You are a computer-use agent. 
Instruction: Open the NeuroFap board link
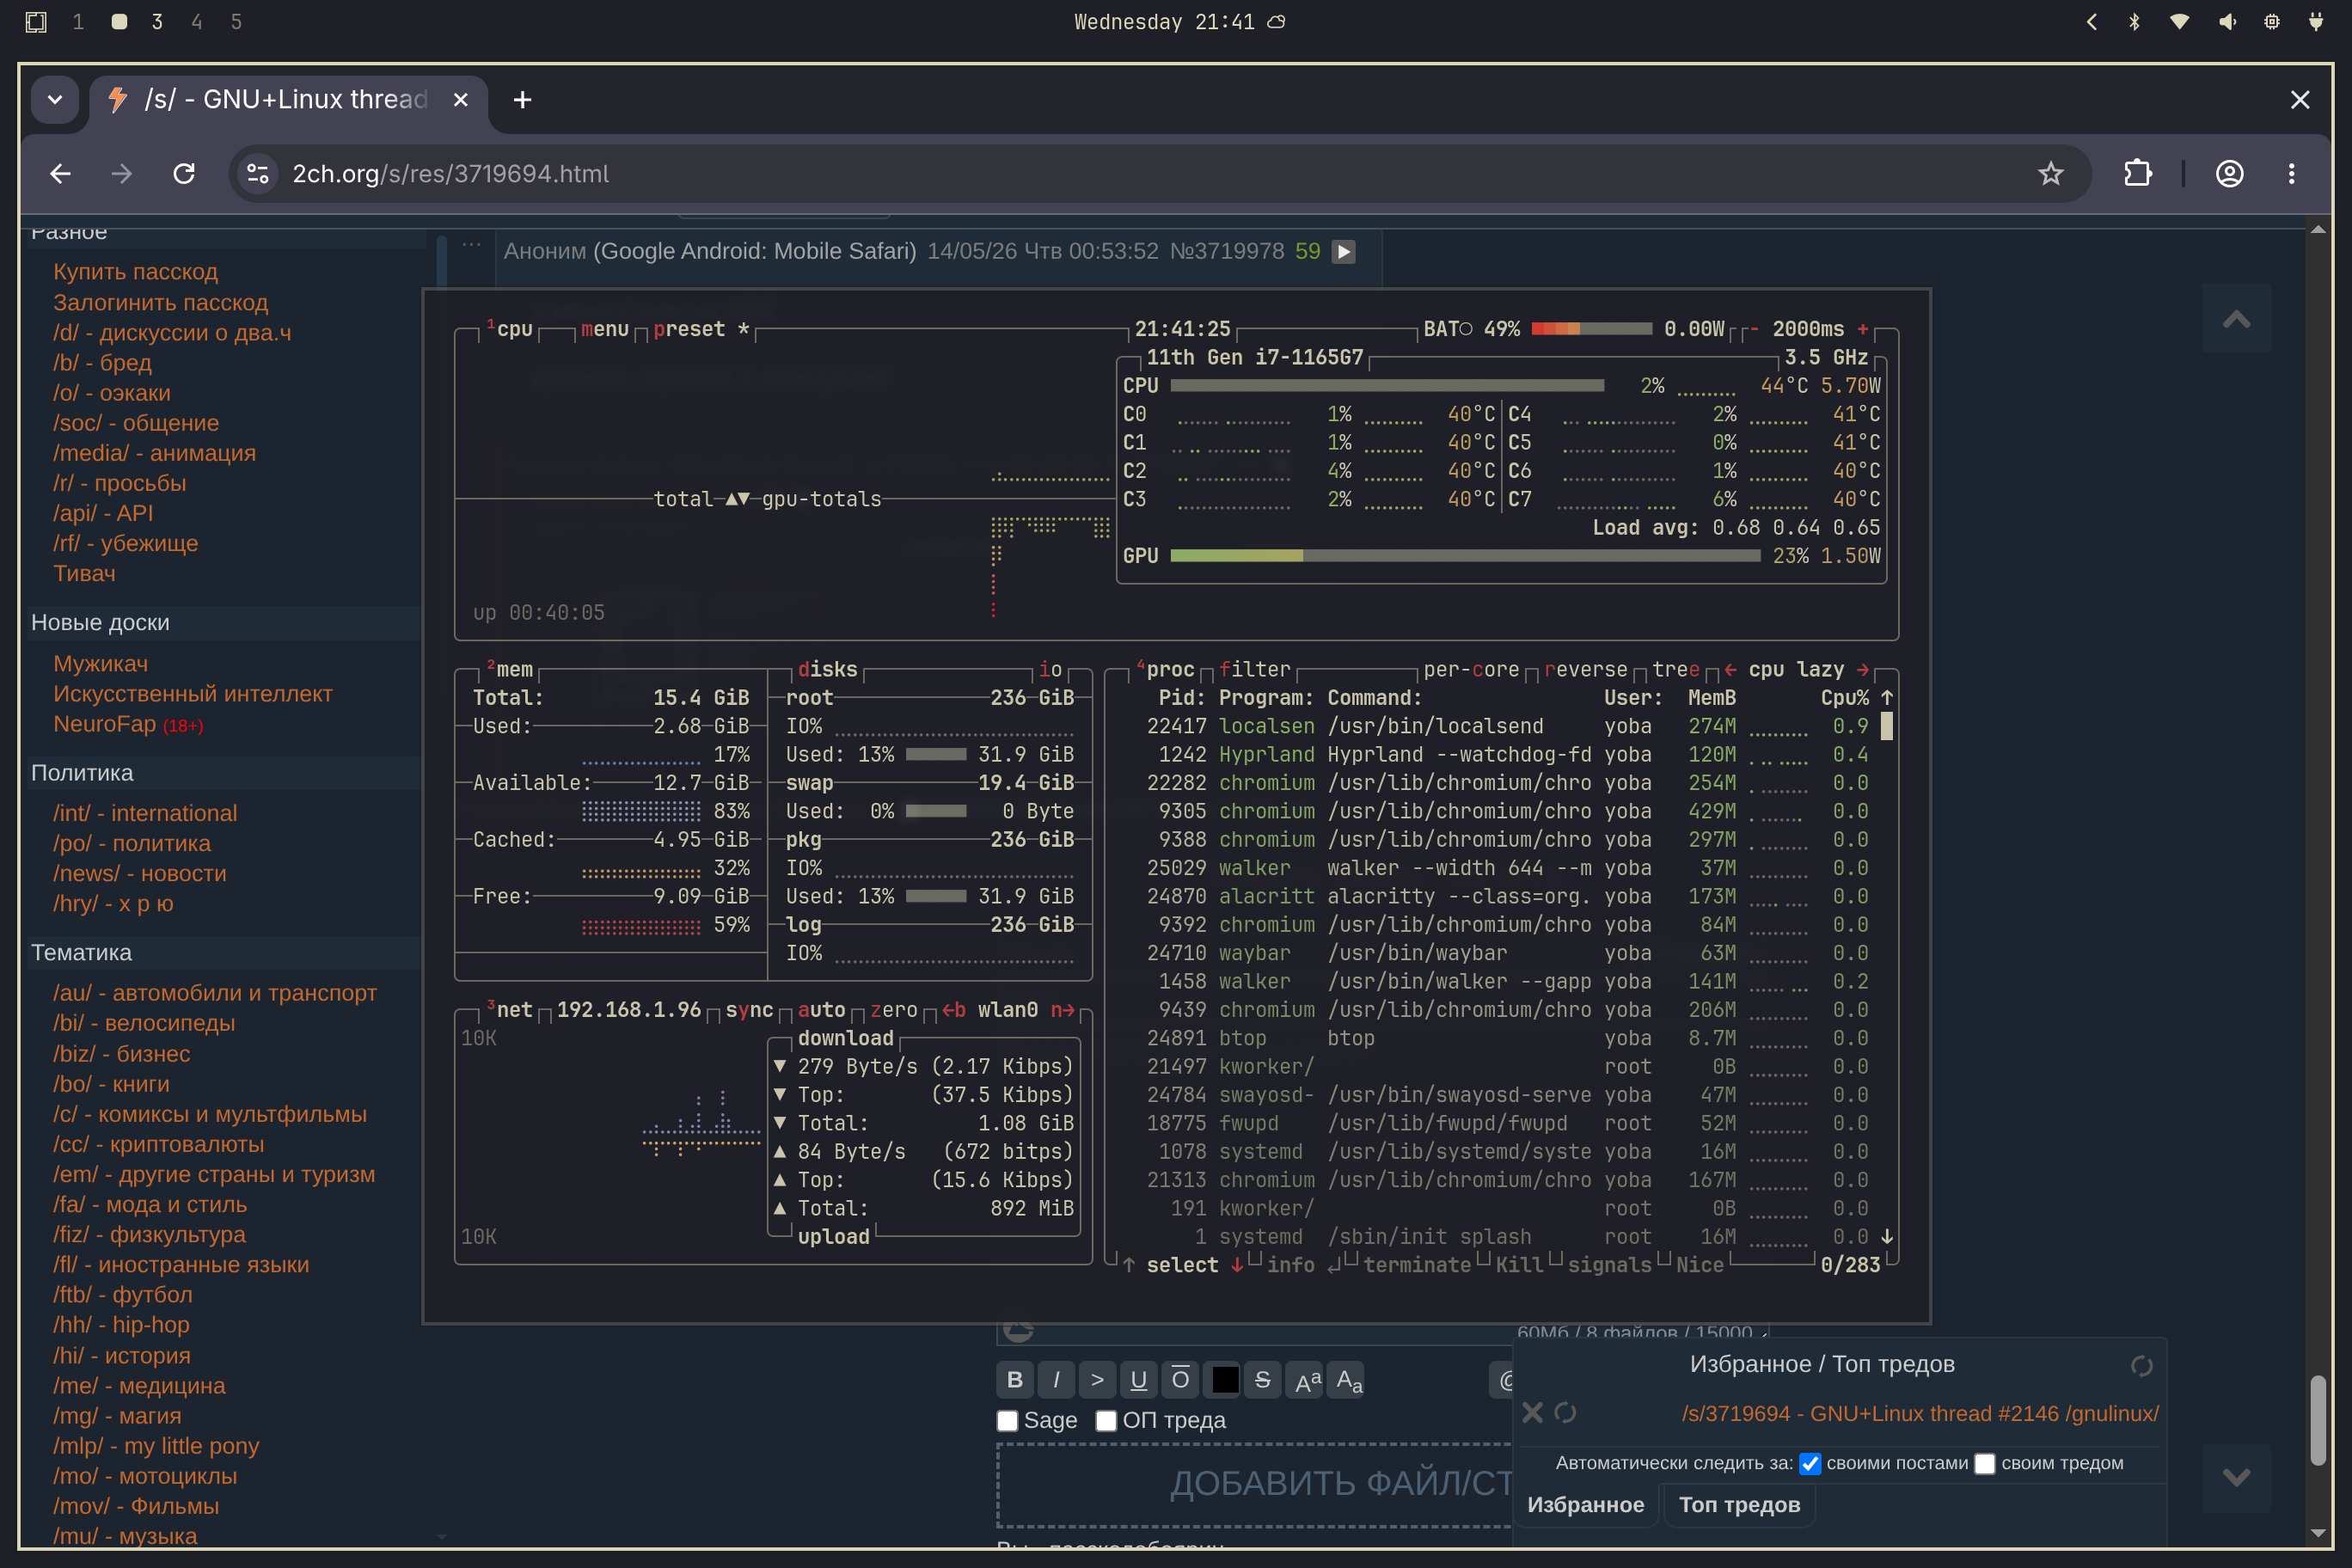click(104, 724)
